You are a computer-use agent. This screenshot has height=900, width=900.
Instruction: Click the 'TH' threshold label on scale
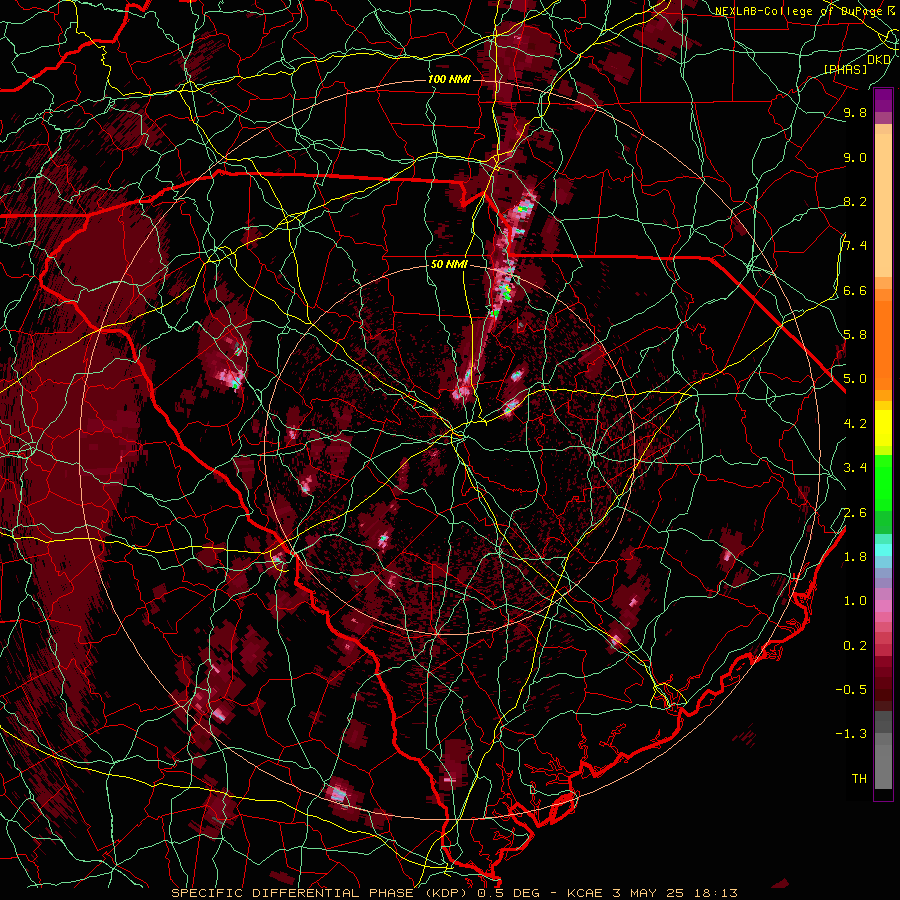[x=859, y=779]
